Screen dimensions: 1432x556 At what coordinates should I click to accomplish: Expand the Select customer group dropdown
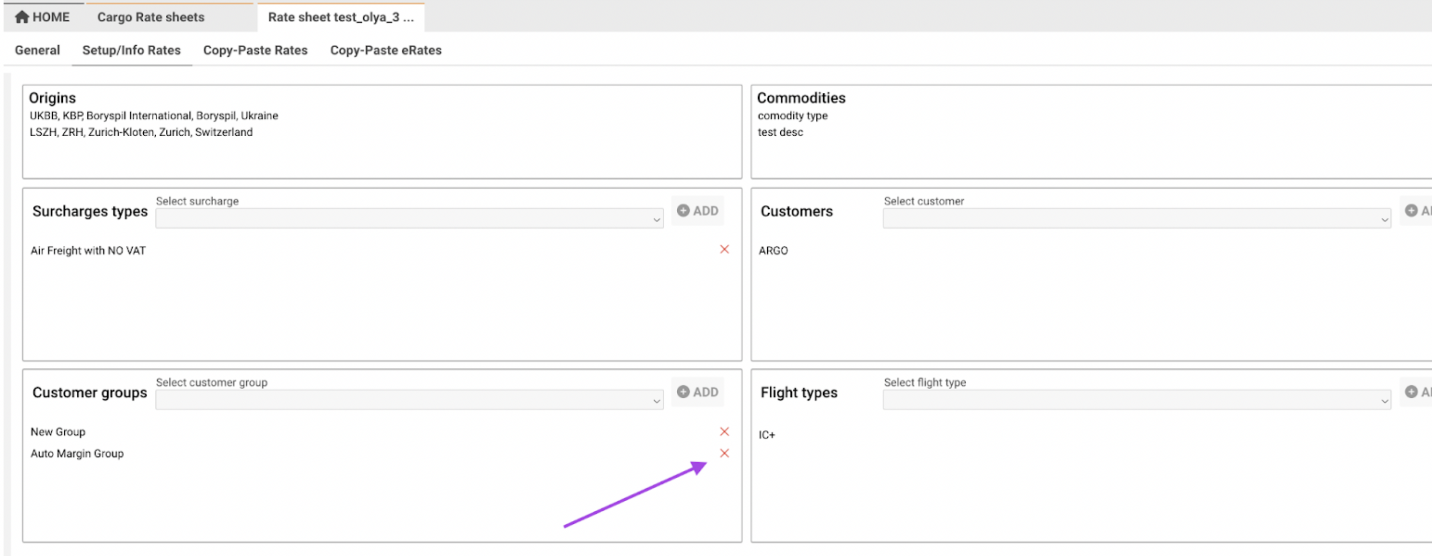pyautogui.click(x=409, y=401)
